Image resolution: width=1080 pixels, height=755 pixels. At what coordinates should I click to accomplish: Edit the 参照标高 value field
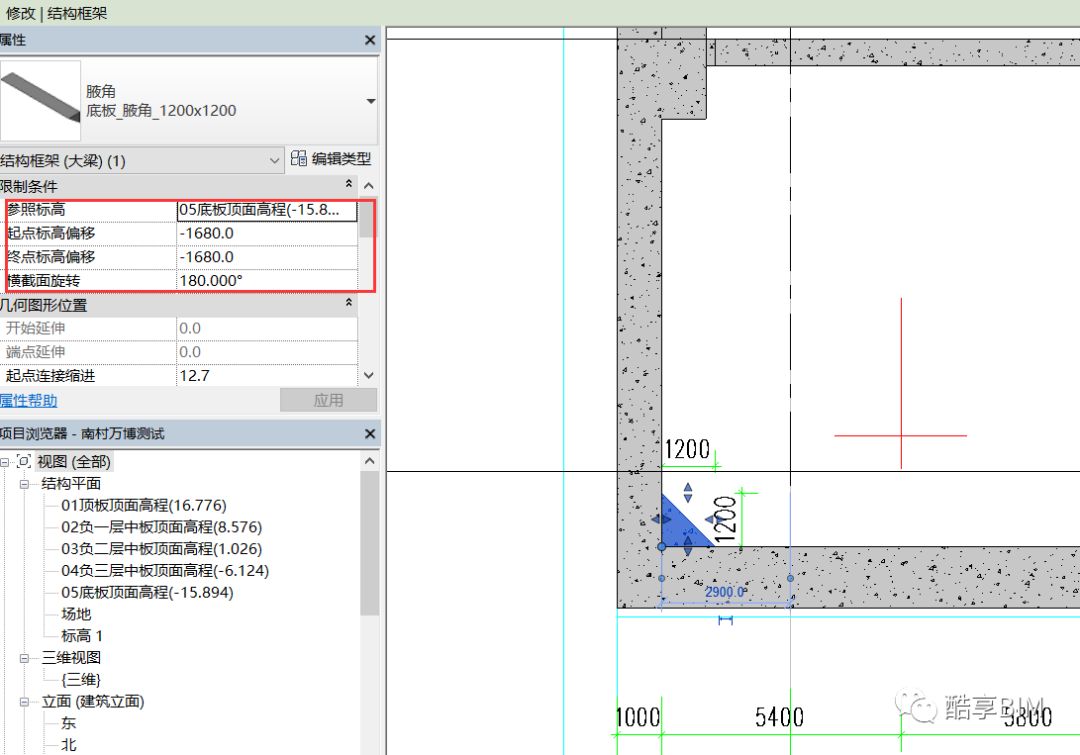(267, 210)
